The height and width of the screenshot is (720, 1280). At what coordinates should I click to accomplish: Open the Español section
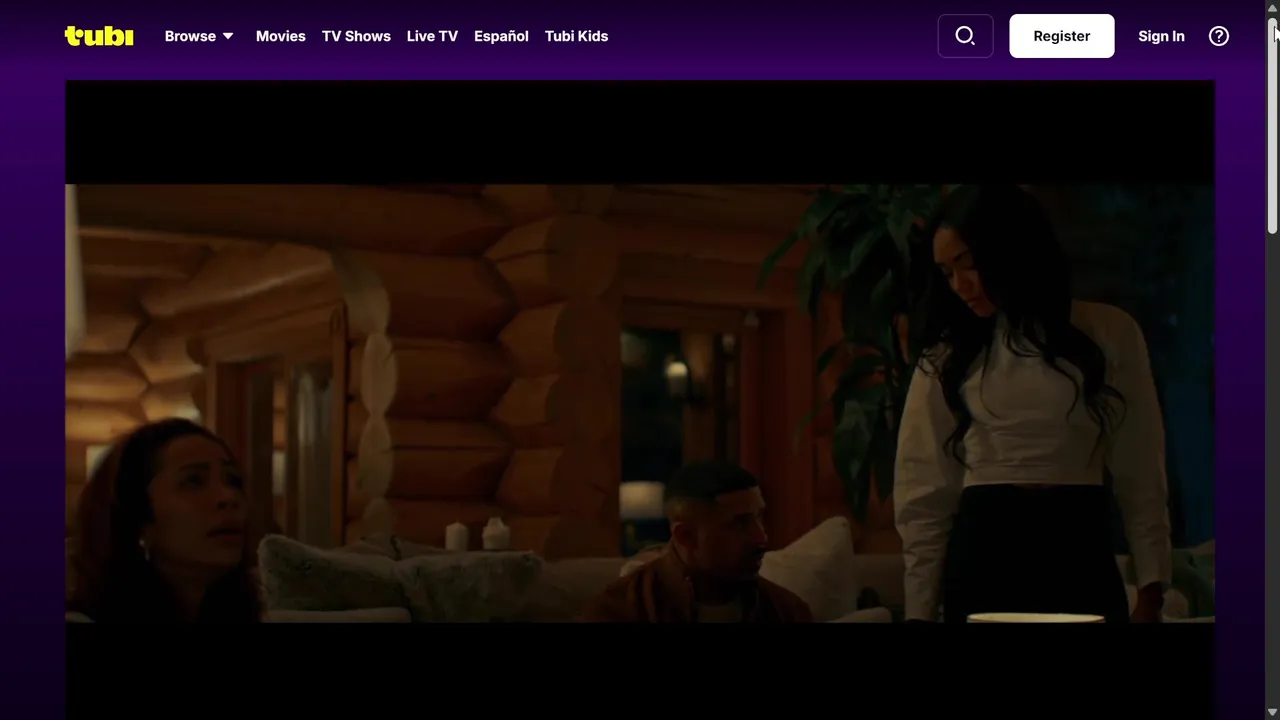501,36
